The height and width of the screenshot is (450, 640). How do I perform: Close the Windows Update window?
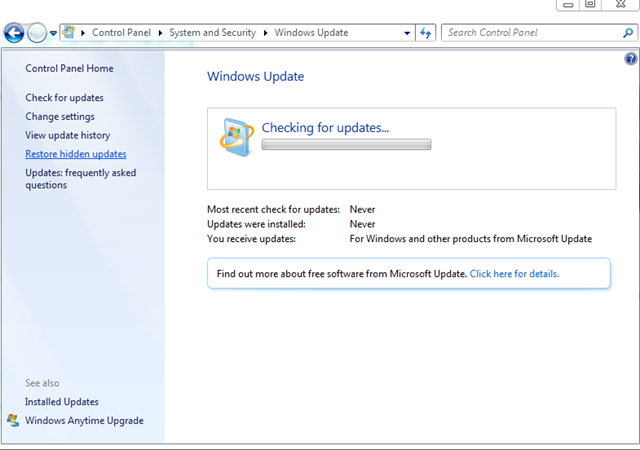tap(621, 4)
